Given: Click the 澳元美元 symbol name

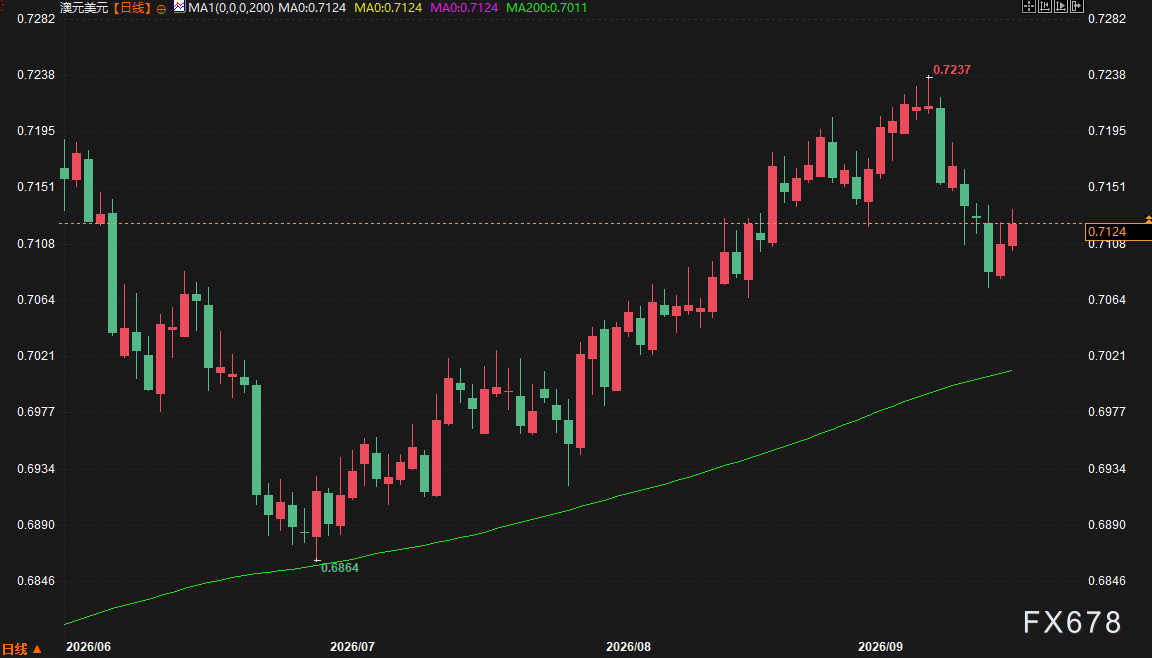Looking at the screenshot, I should point(84,7).
